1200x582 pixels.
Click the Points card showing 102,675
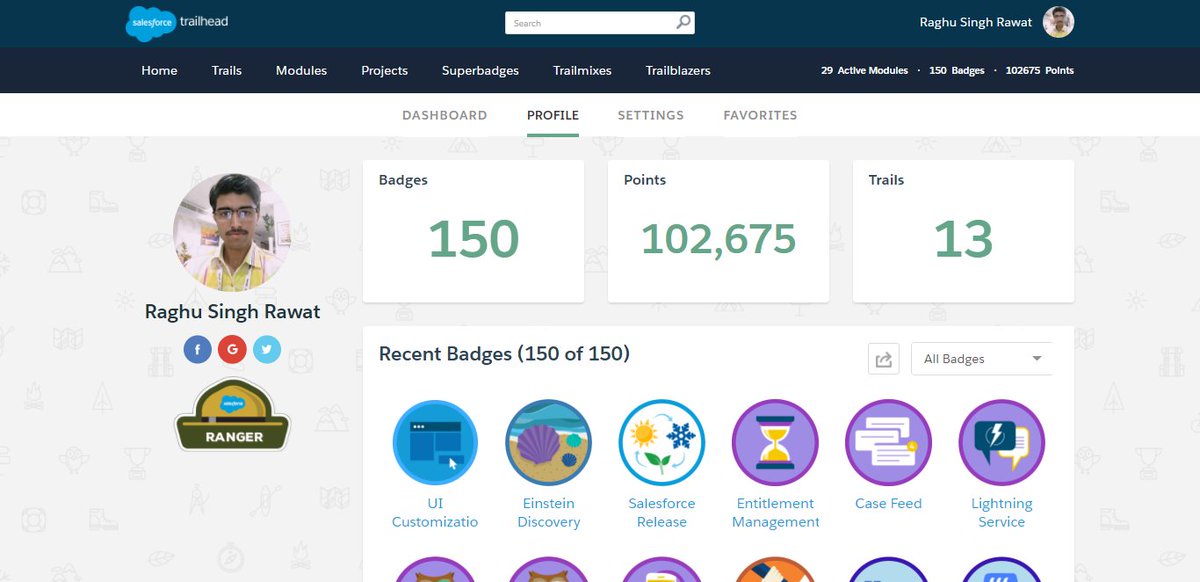[718, 231]
